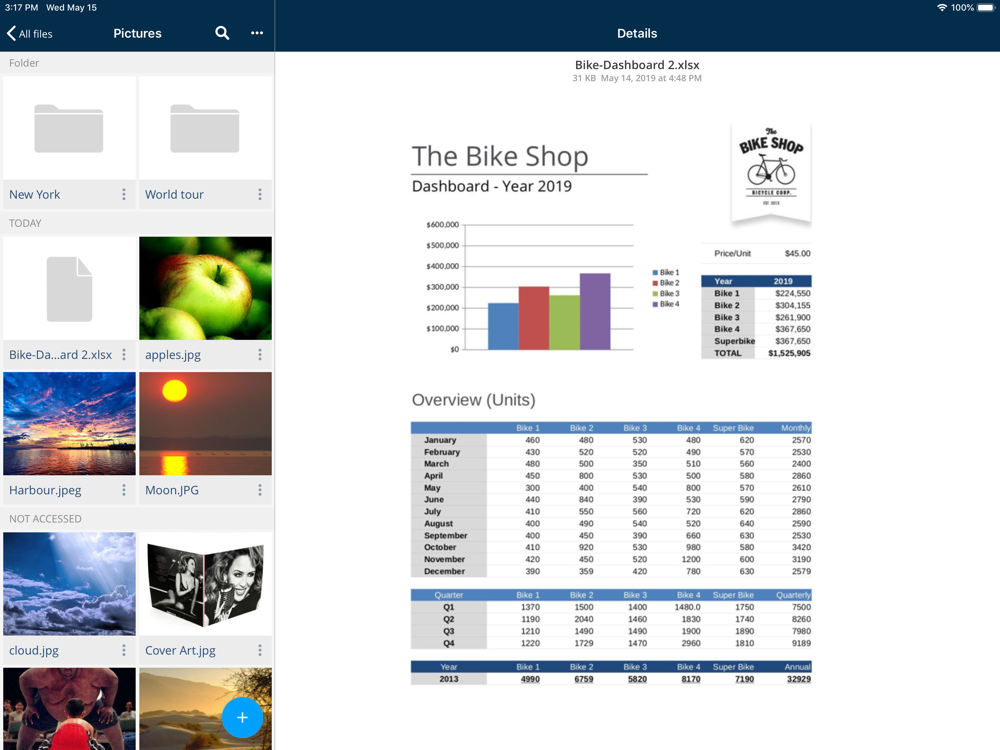The height and width of the screenshot is (750, 1000).
Task: Open the New York folder
Action: 69,128
